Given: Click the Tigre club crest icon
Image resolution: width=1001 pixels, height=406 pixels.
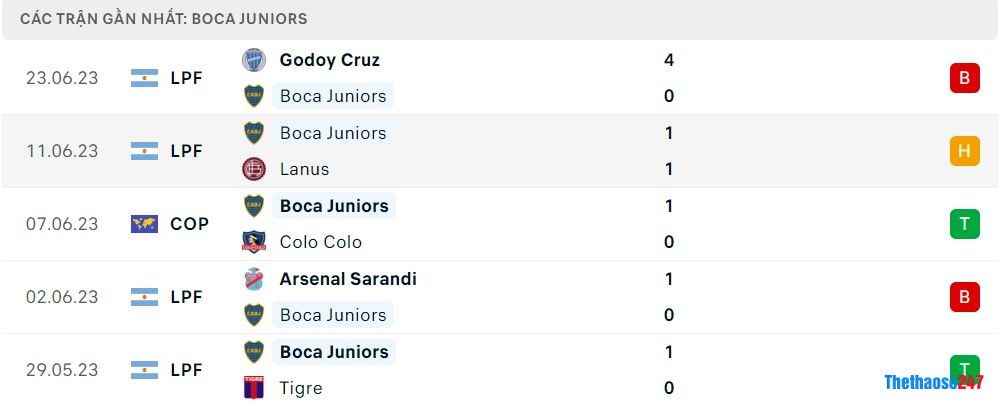Looking at the screenshot, I should (254, 388).
